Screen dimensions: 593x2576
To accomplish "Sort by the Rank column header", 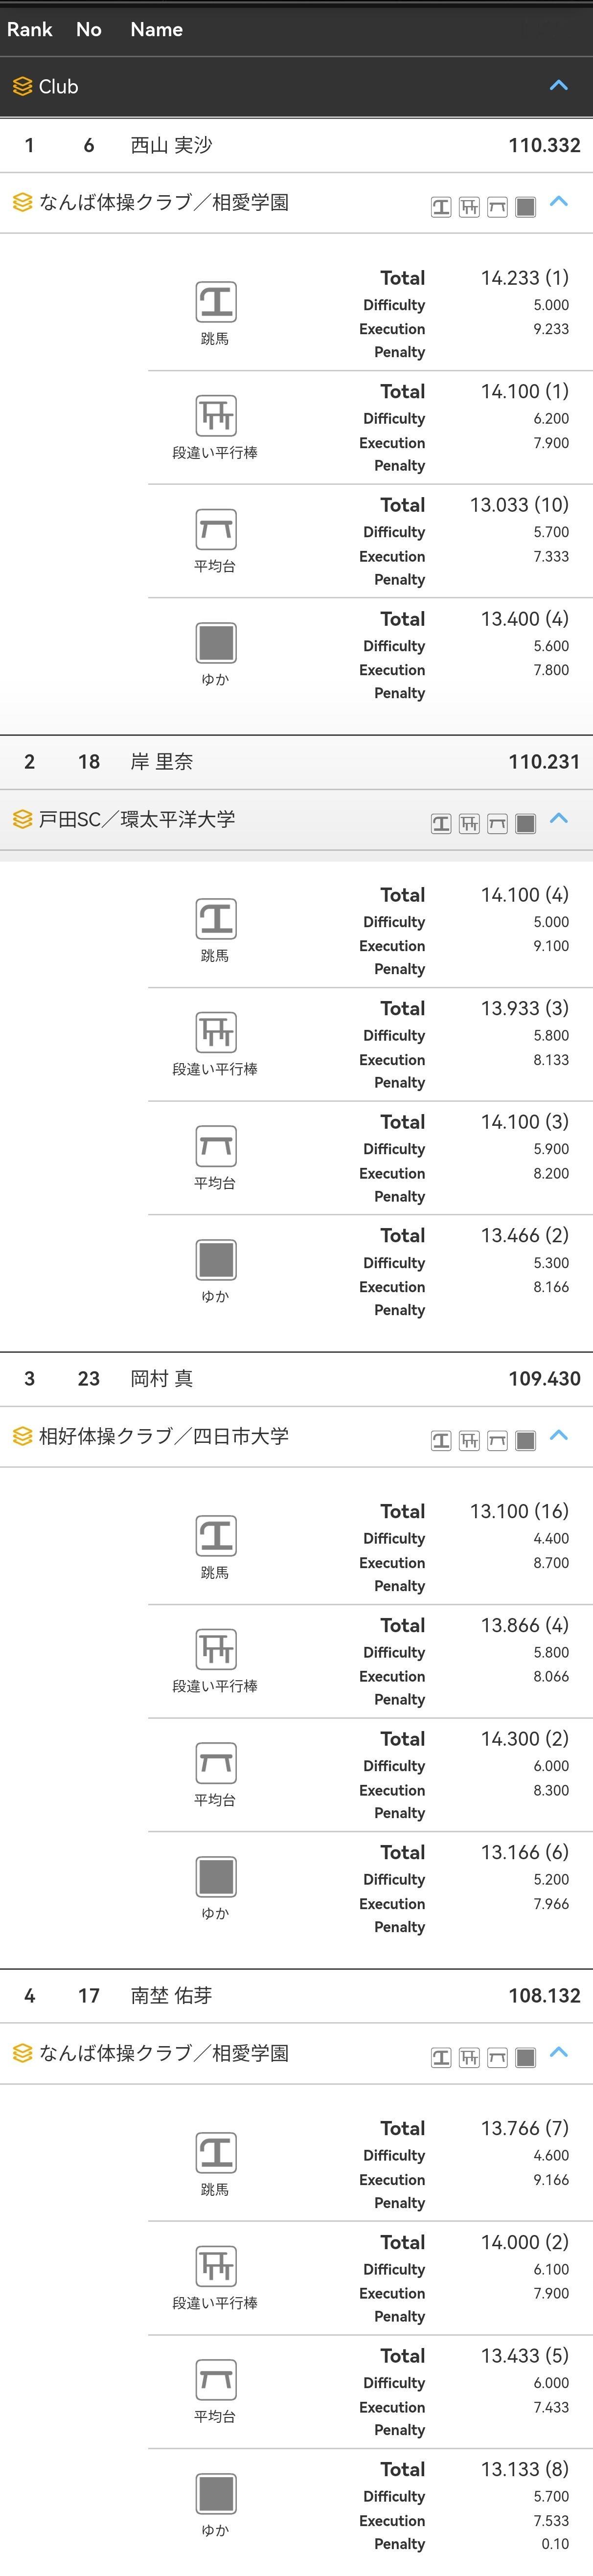I will pos(29,29).
